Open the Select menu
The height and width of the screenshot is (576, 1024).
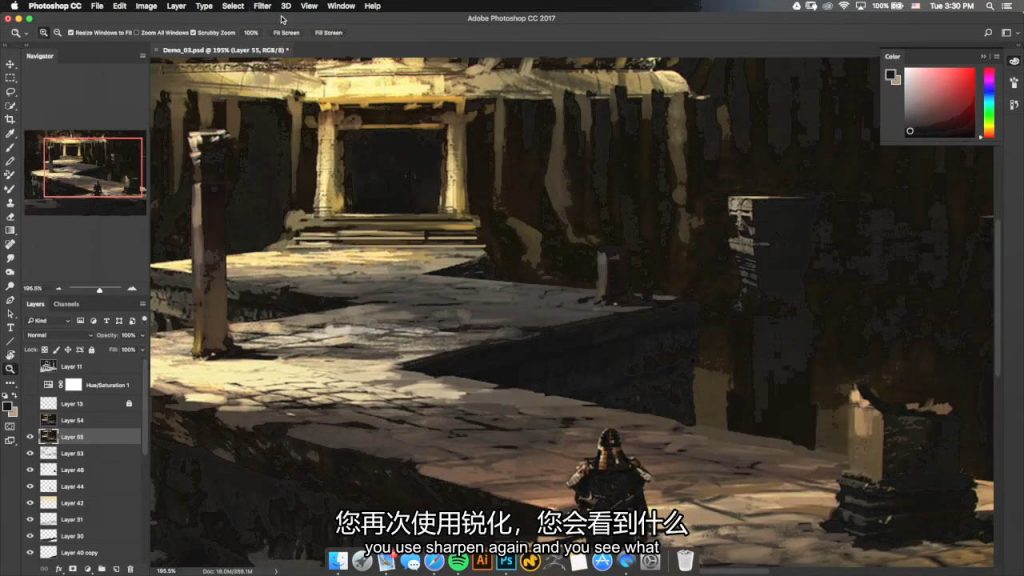(x=232, y=6)
